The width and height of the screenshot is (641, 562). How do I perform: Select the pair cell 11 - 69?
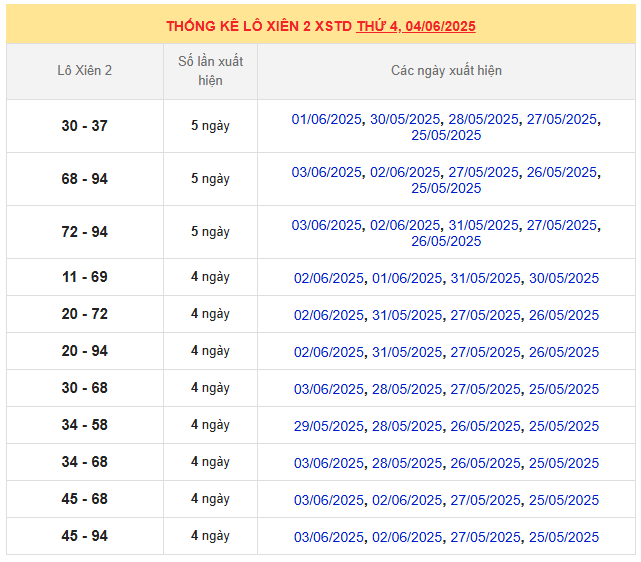click(x=85, y=277)
